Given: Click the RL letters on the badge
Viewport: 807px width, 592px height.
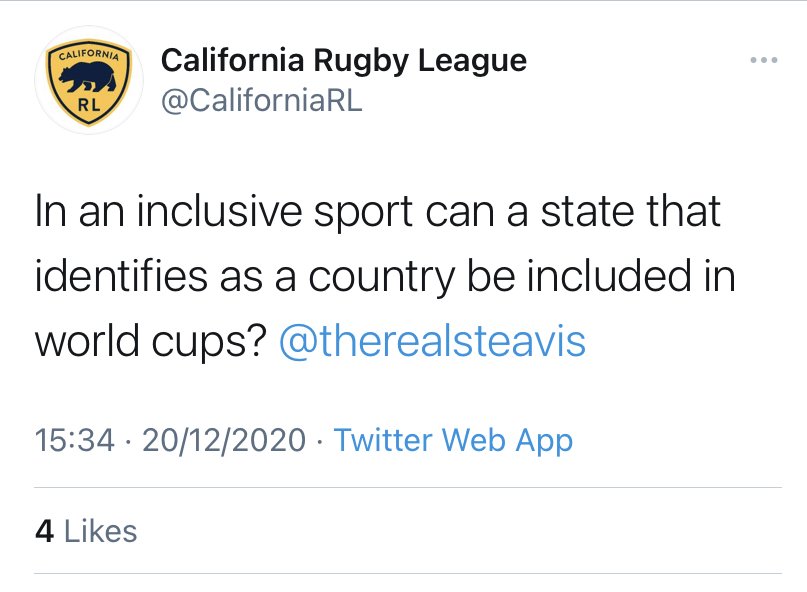Looking at the screenshot, I should pyautogui.click(x=89, y=106).
